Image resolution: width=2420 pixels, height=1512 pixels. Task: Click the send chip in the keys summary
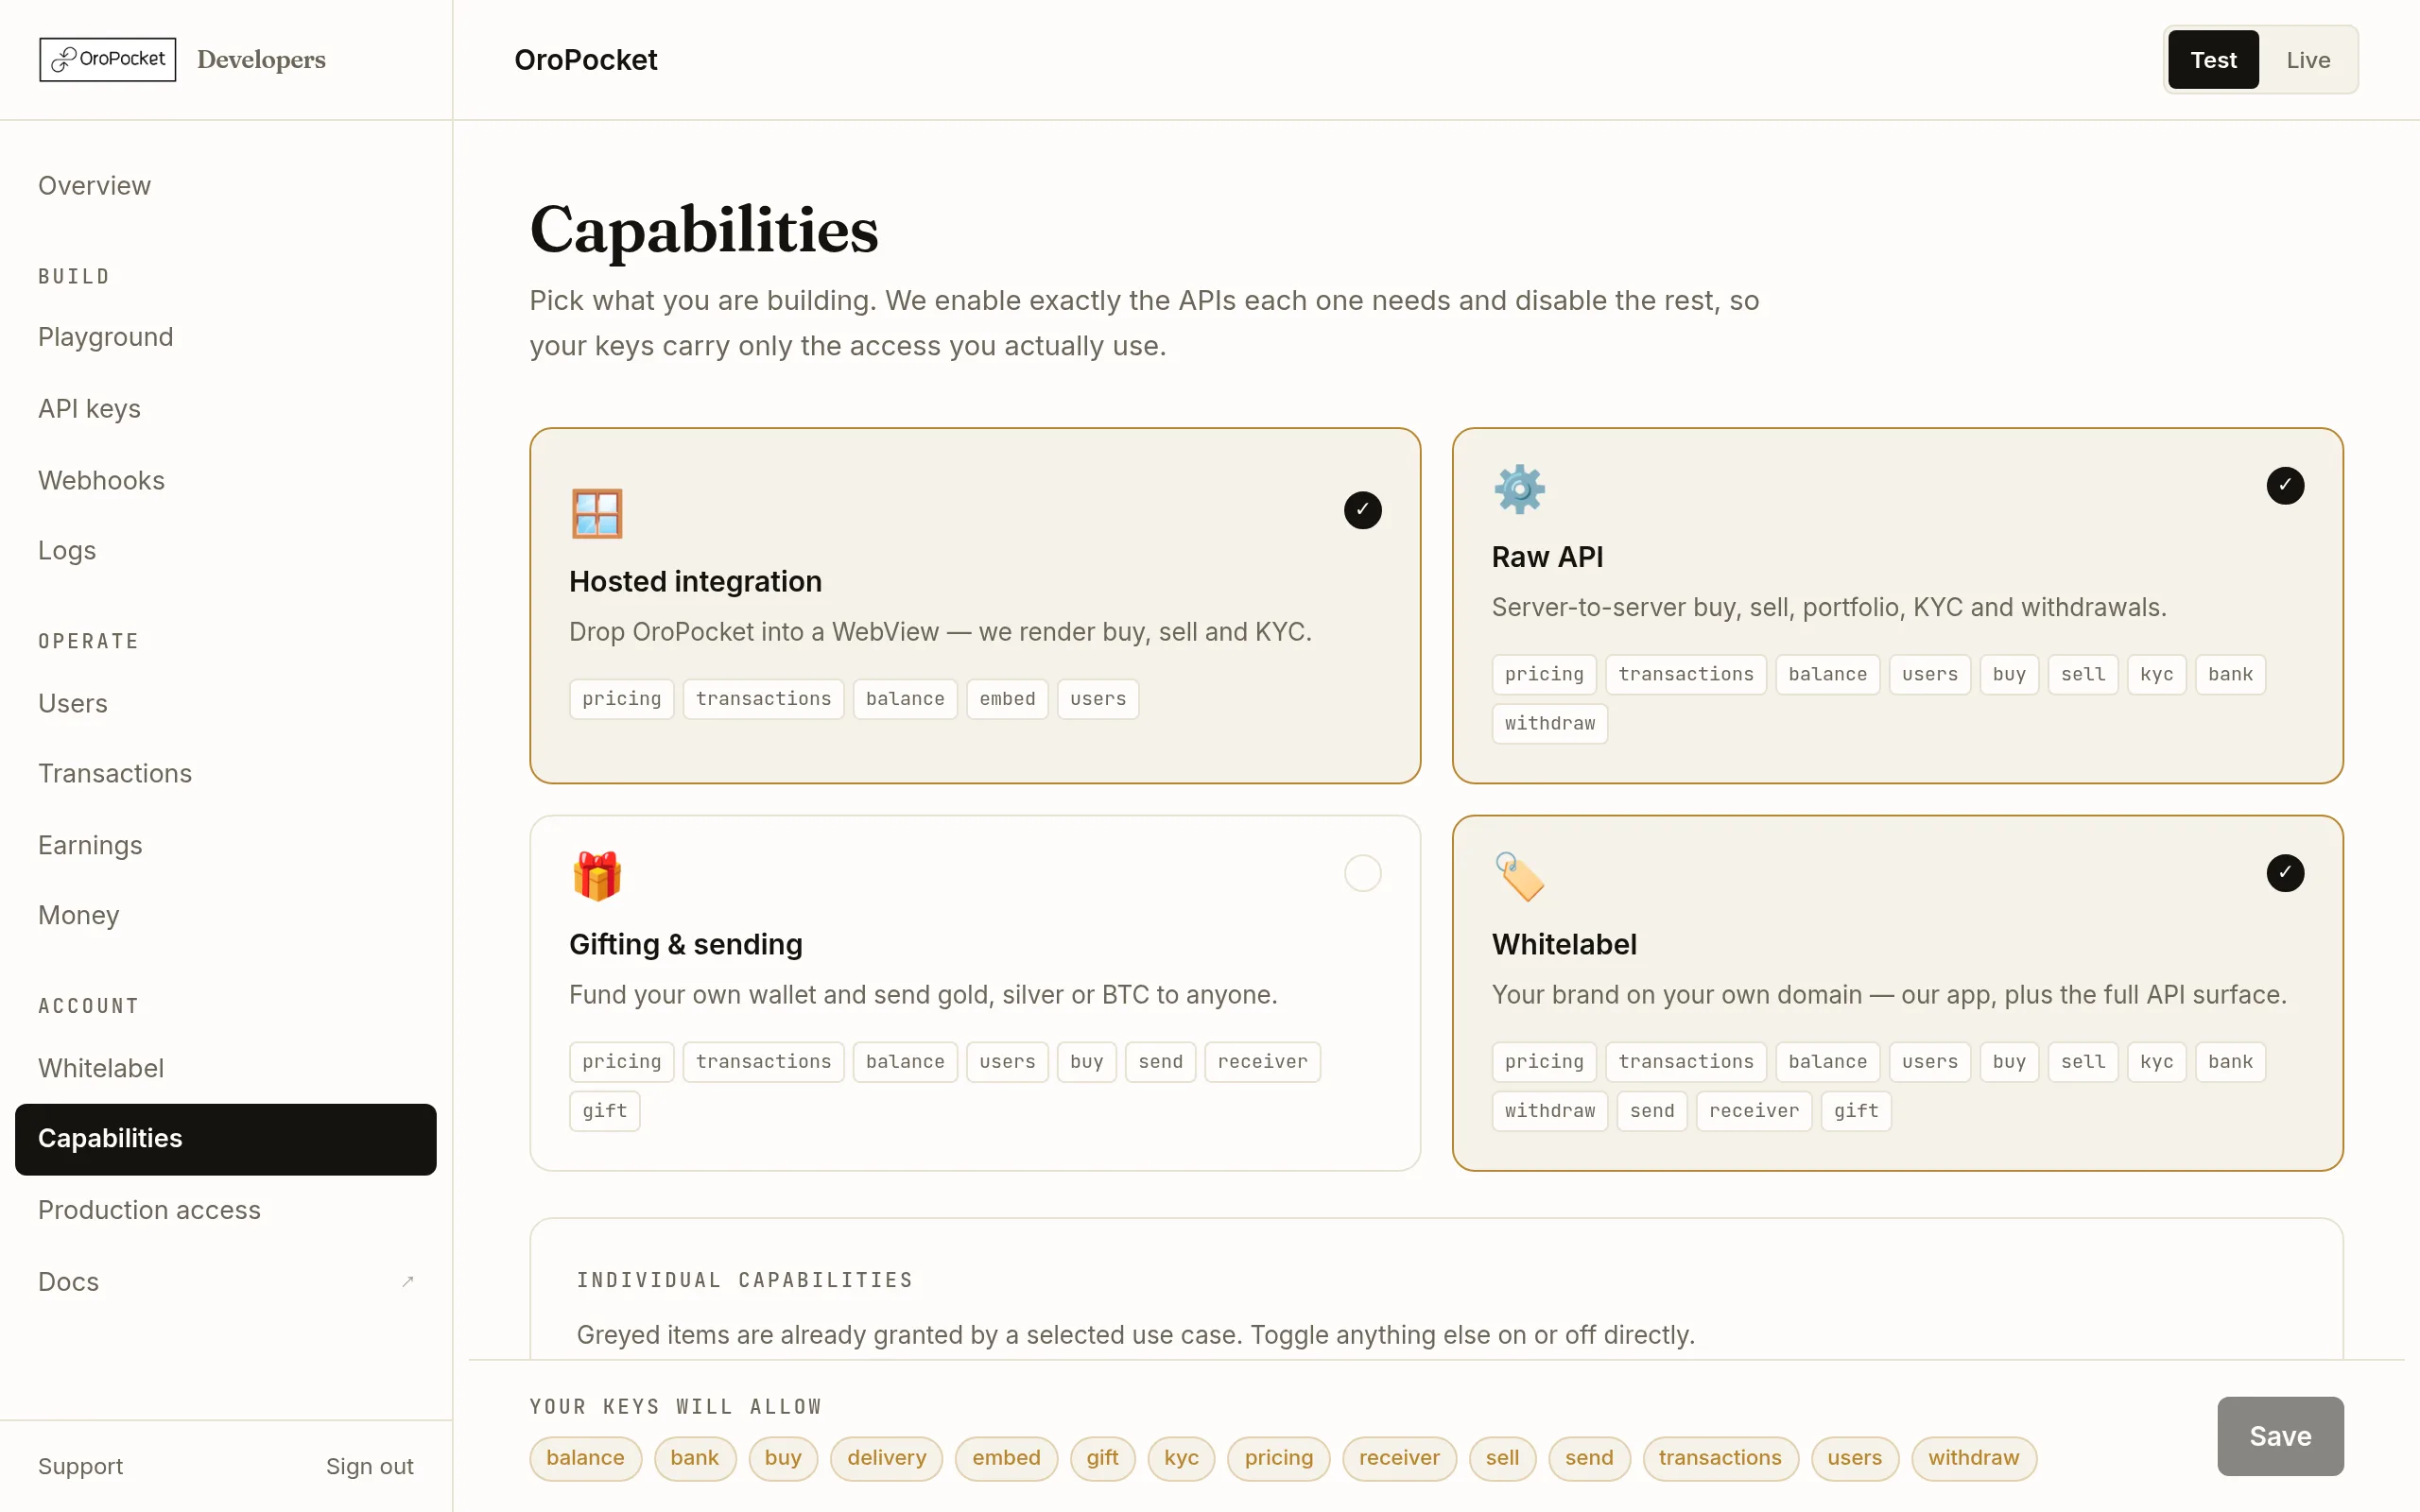1589,1458
